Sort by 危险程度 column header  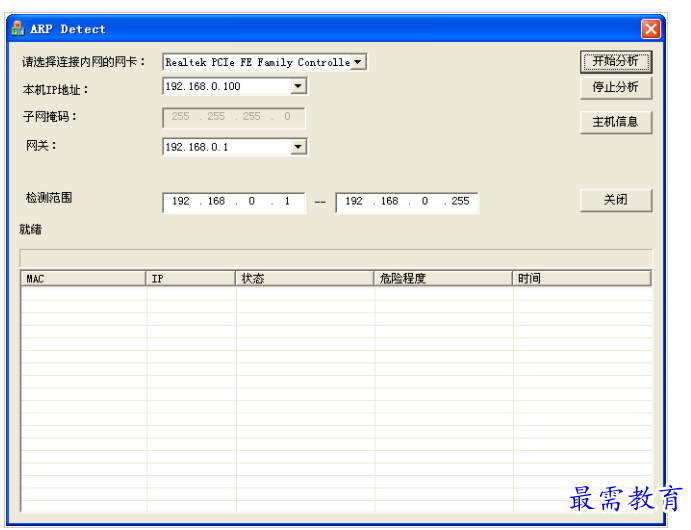pos(443,278)
